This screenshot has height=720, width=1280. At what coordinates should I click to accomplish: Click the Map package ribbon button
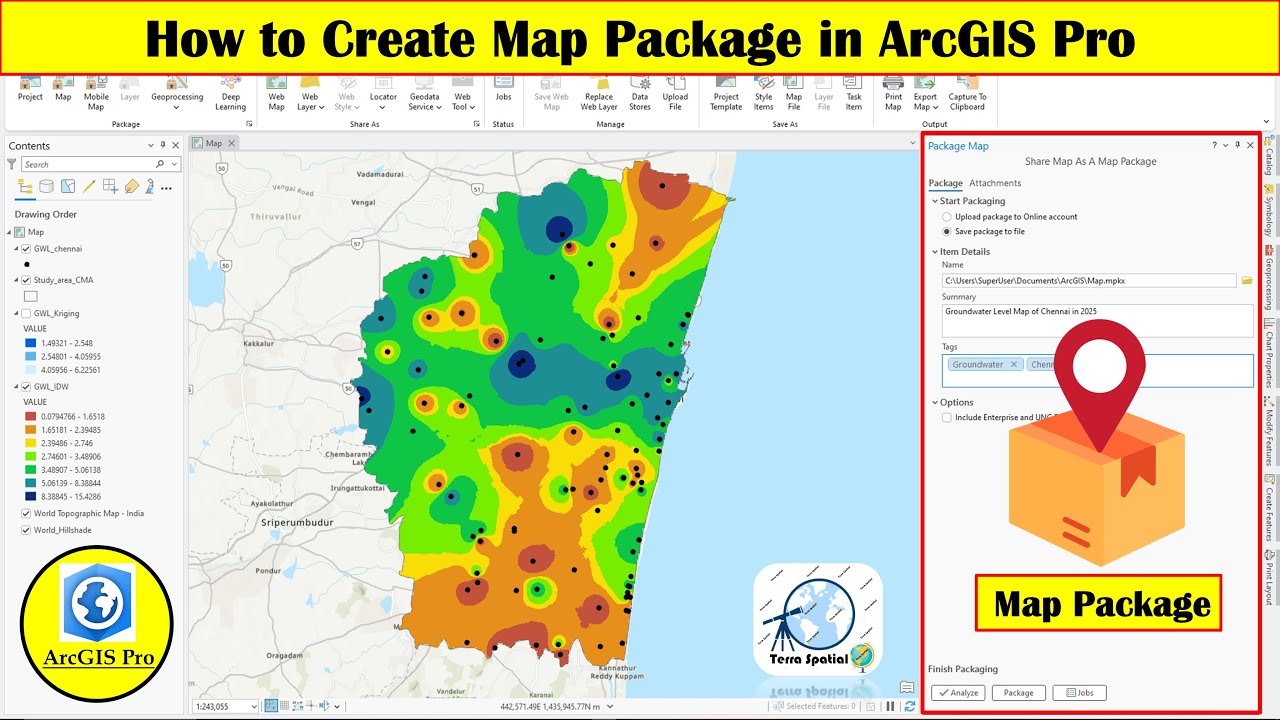click(x=63, y=90)
